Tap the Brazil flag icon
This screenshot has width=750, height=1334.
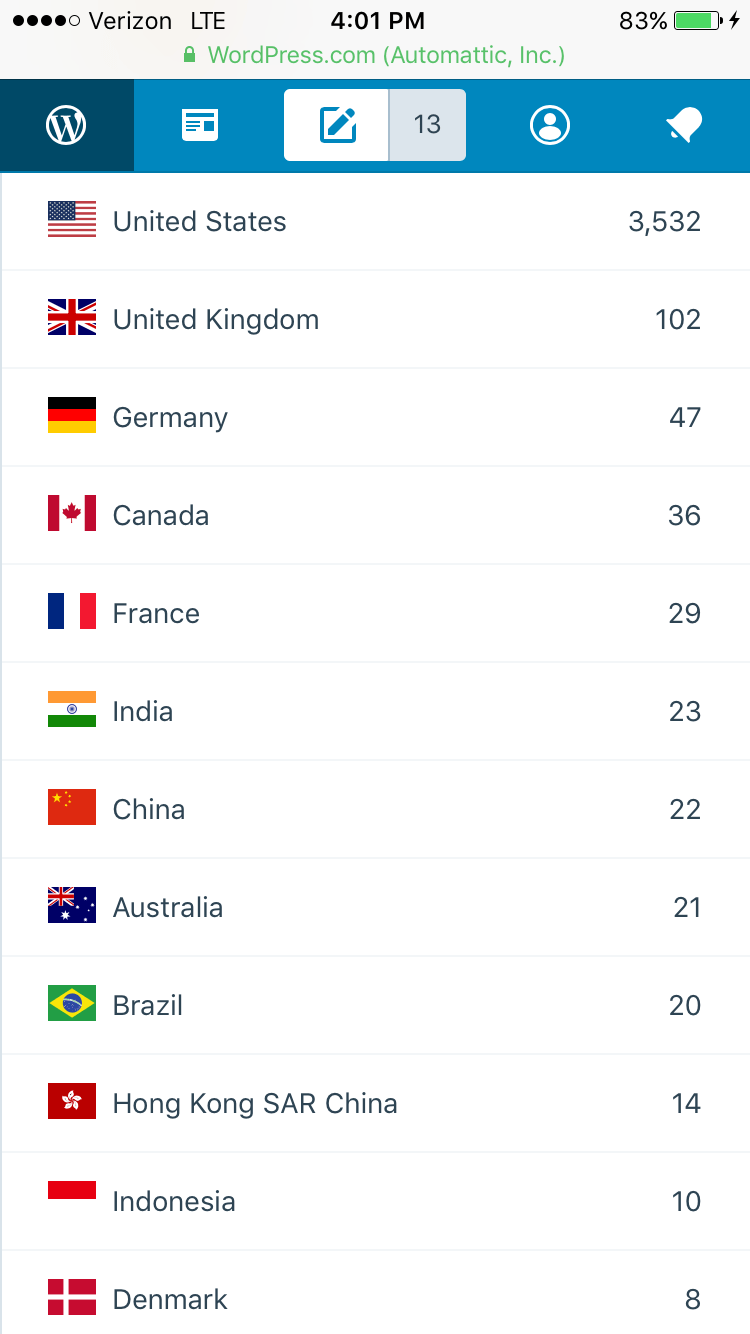pyautogui.click(x=72, y=1004)
